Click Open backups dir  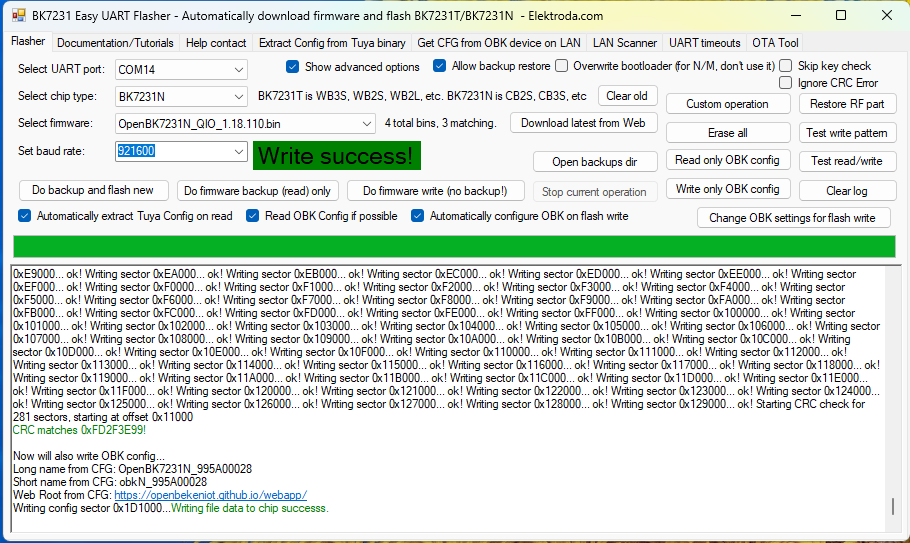point(594,162)
